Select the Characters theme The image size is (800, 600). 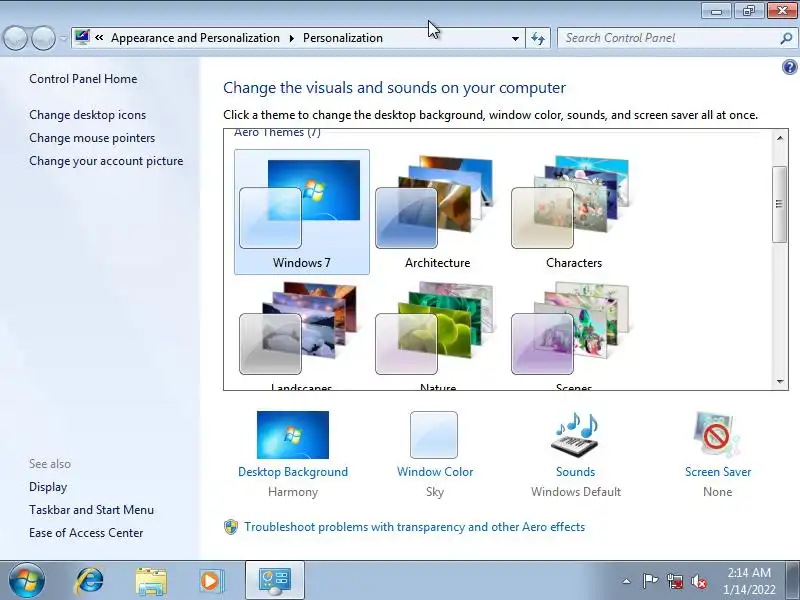click(573, 212)
